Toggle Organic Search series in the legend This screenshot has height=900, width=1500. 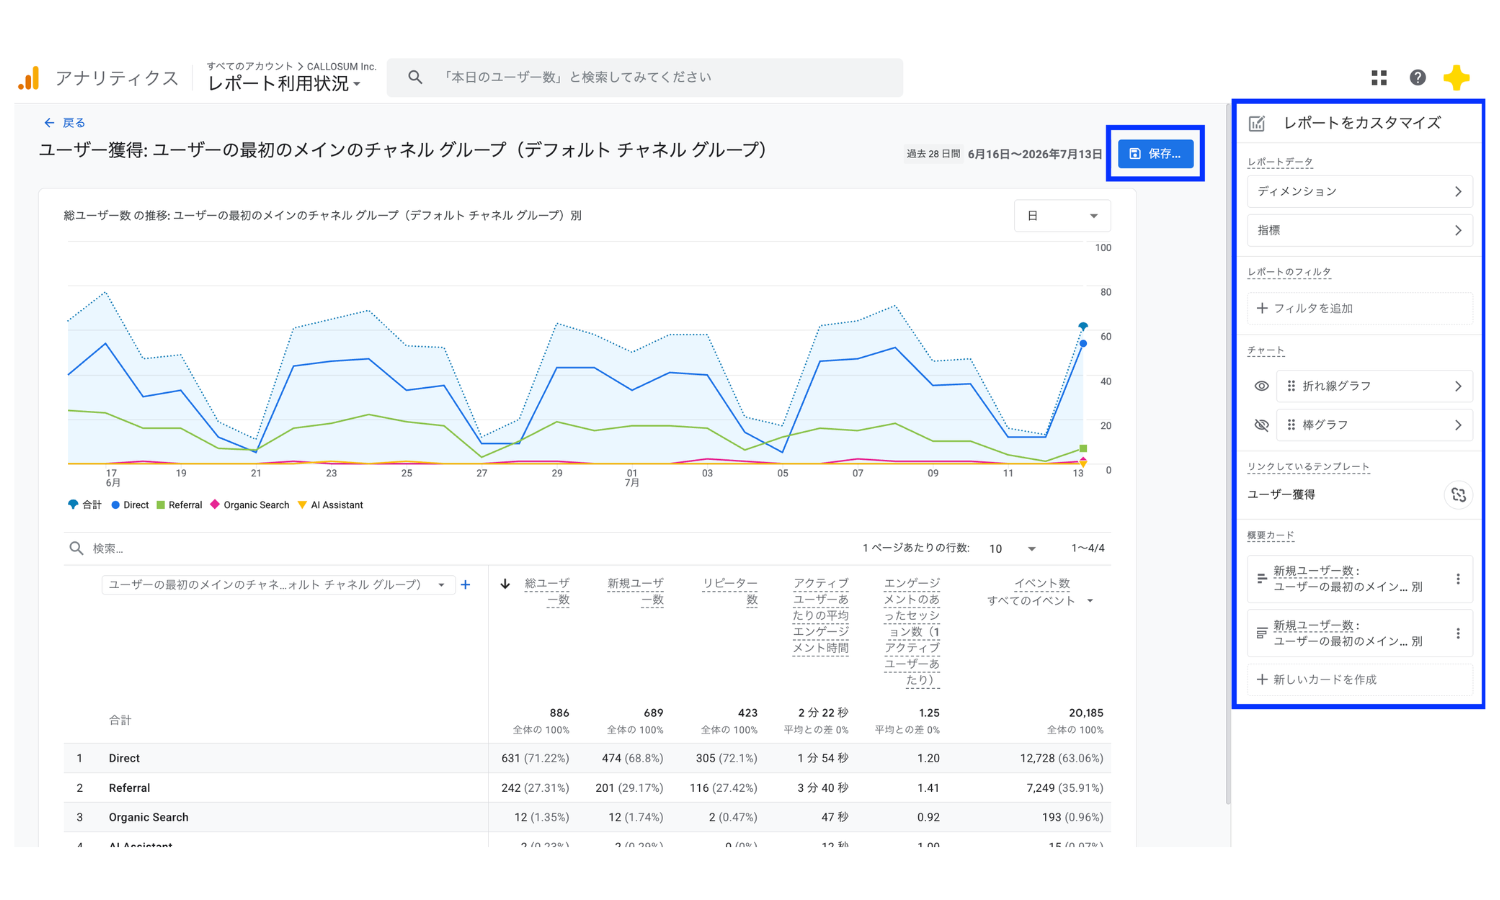click(x=250, y=505)
